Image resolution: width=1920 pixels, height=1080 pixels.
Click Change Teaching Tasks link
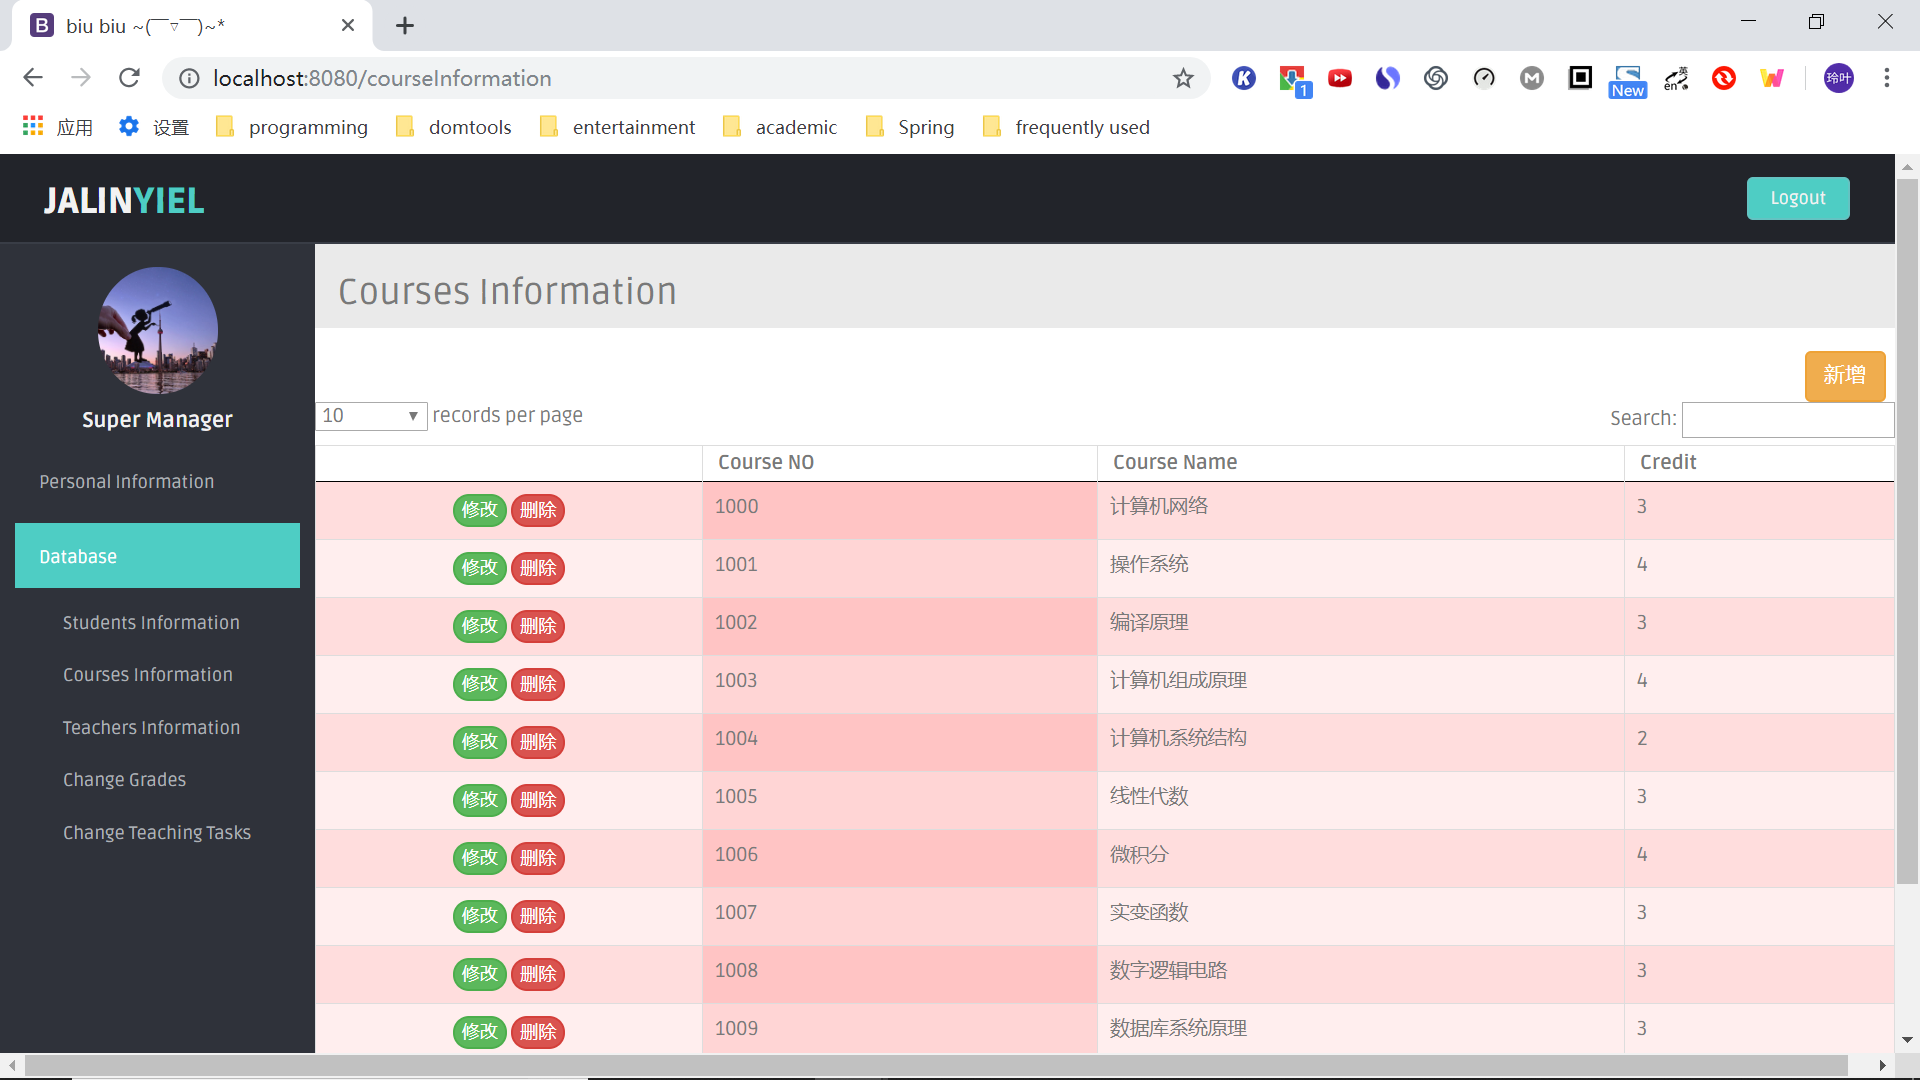[157, 833]
